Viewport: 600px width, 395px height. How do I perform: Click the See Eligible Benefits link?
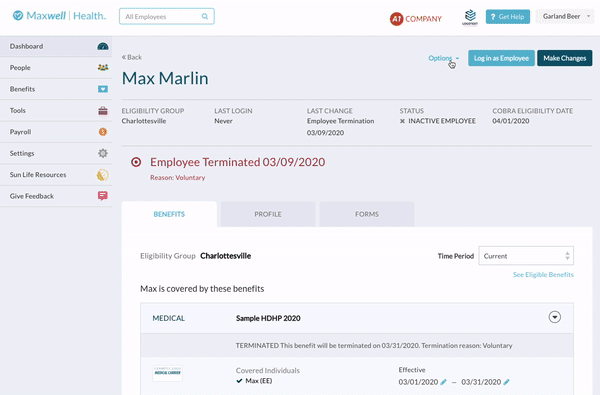543,274
